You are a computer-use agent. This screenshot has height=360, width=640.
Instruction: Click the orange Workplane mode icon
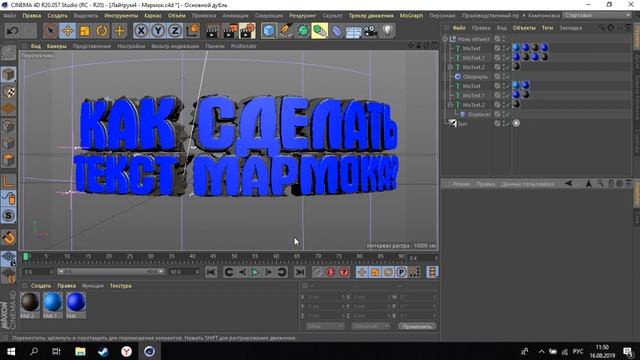9,109
